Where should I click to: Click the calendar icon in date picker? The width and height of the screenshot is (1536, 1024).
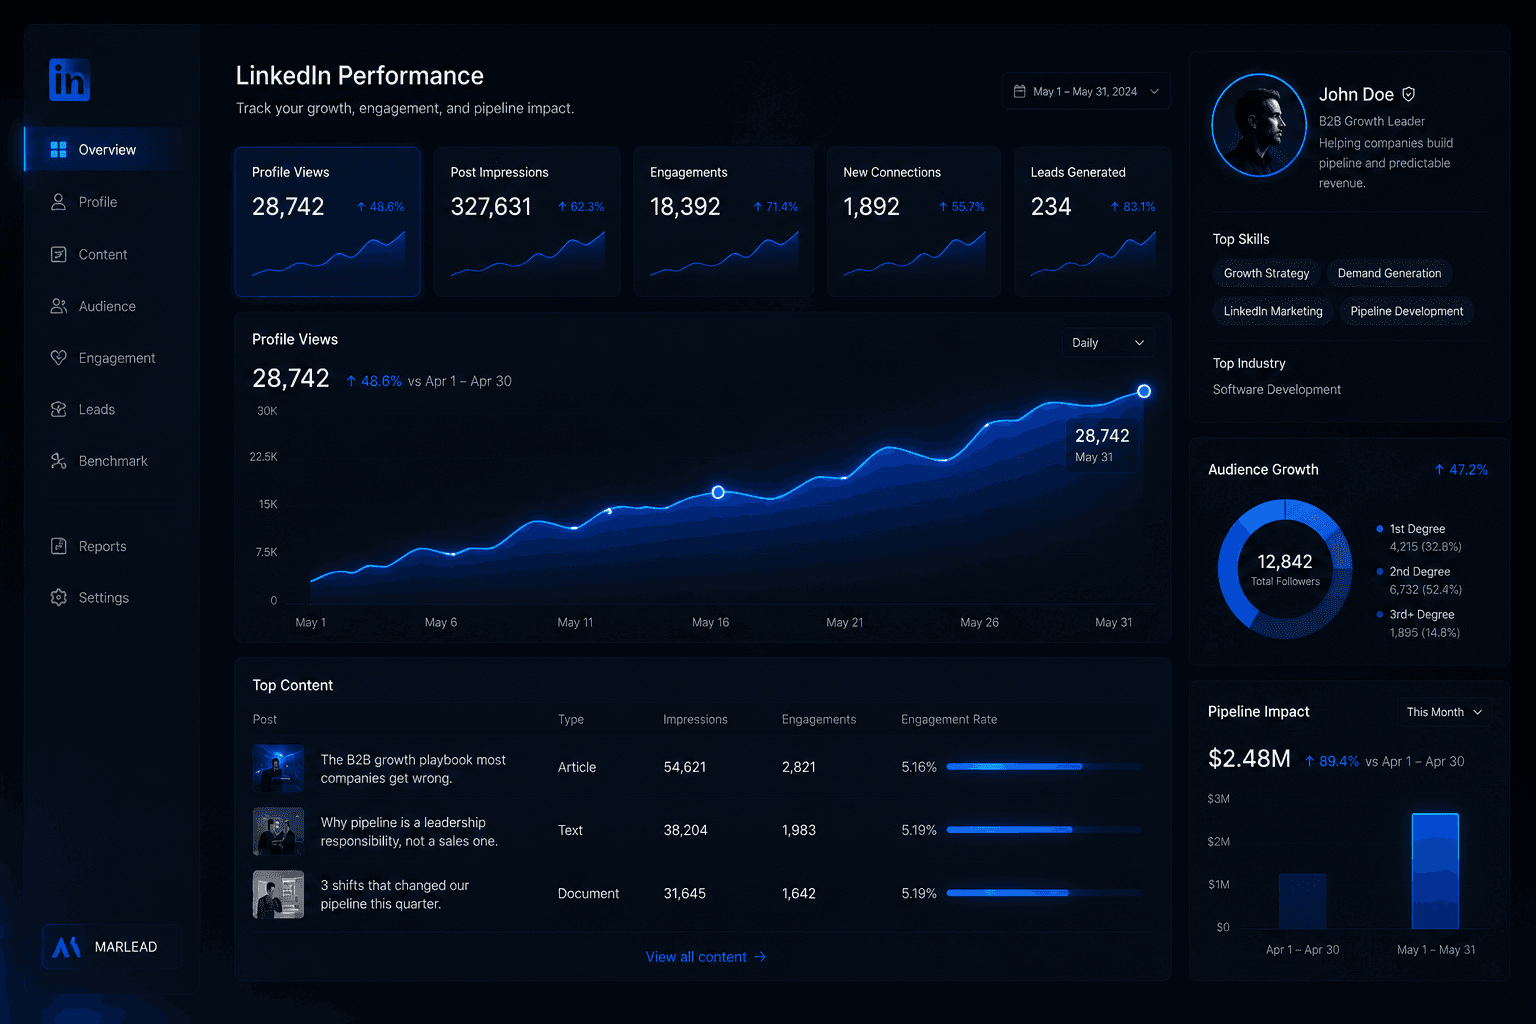coord(1020,91)
